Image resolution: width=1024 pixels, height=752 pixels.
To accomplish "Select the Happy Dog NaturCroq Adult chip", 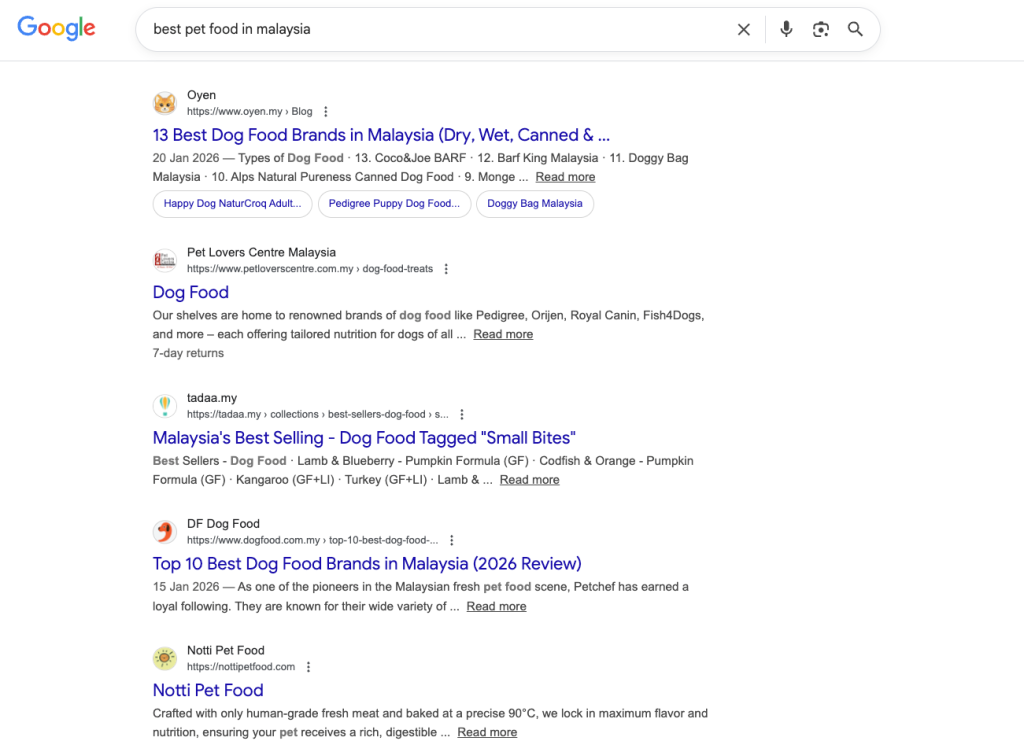I will click(x=232, y=204).
